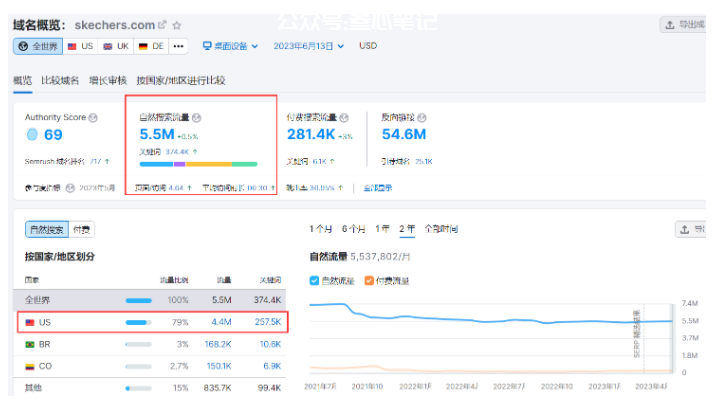Toggle the organic traffic 自然流量 checkbox
Image resolution: width=714 pixels, height=407 pixels.
point(314,280)
